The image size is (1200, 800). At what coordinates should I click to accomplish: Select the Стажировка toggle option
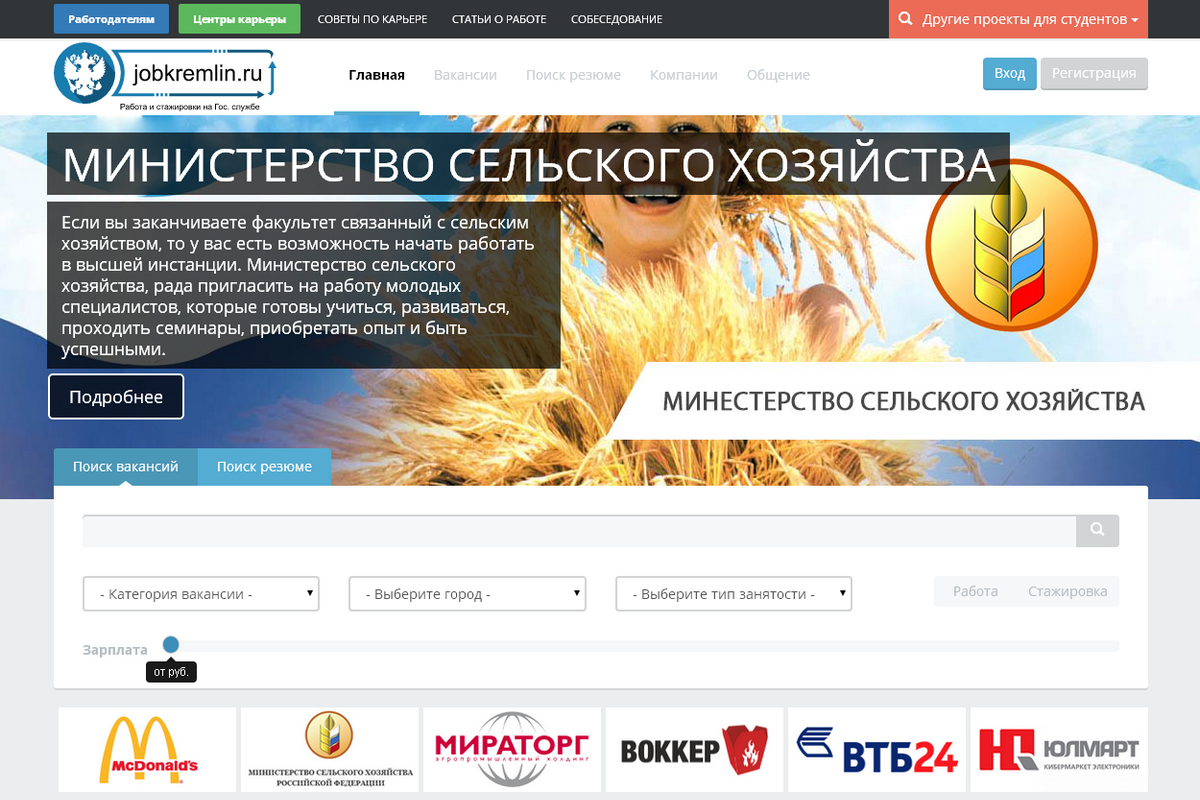pyautogui.click(x=1067, y=592)
